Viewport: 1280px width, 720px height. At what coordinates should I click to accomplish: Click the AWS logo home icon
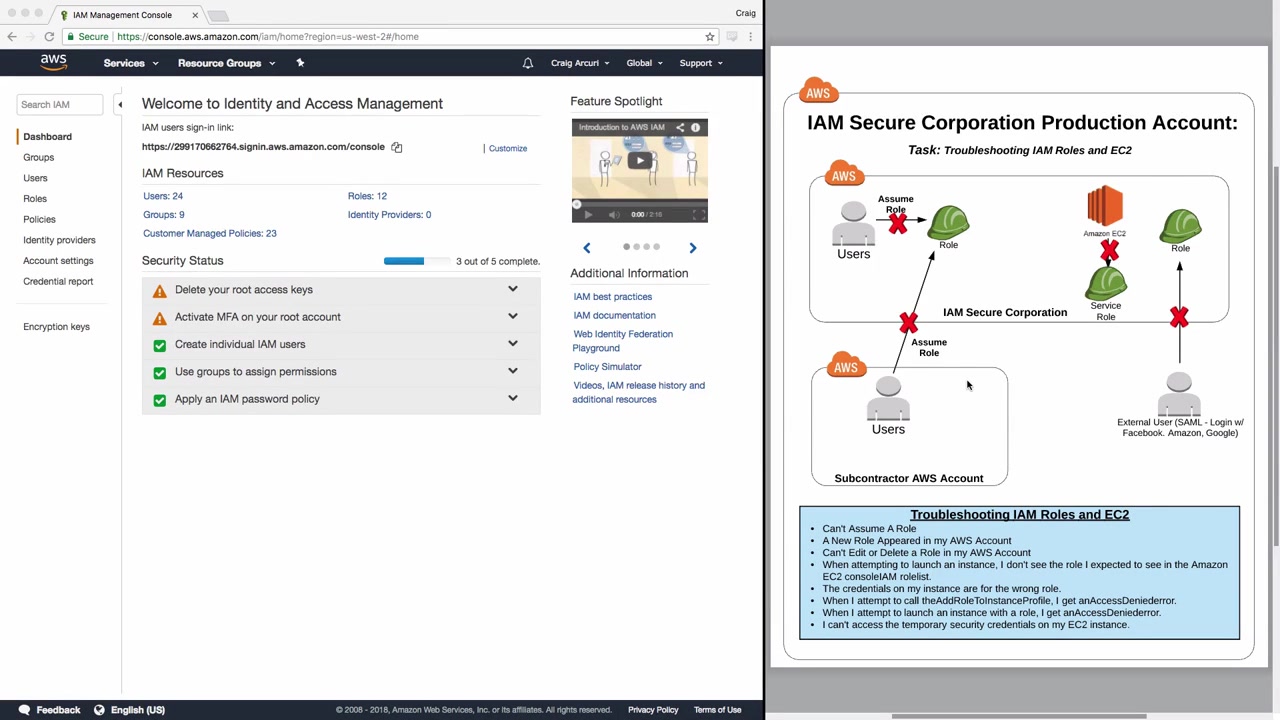54,62
